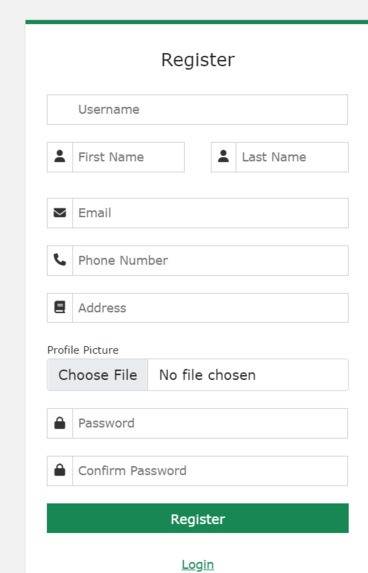Open the Login link
Viewport: 368px width, 573px height.
pos(198,565)
